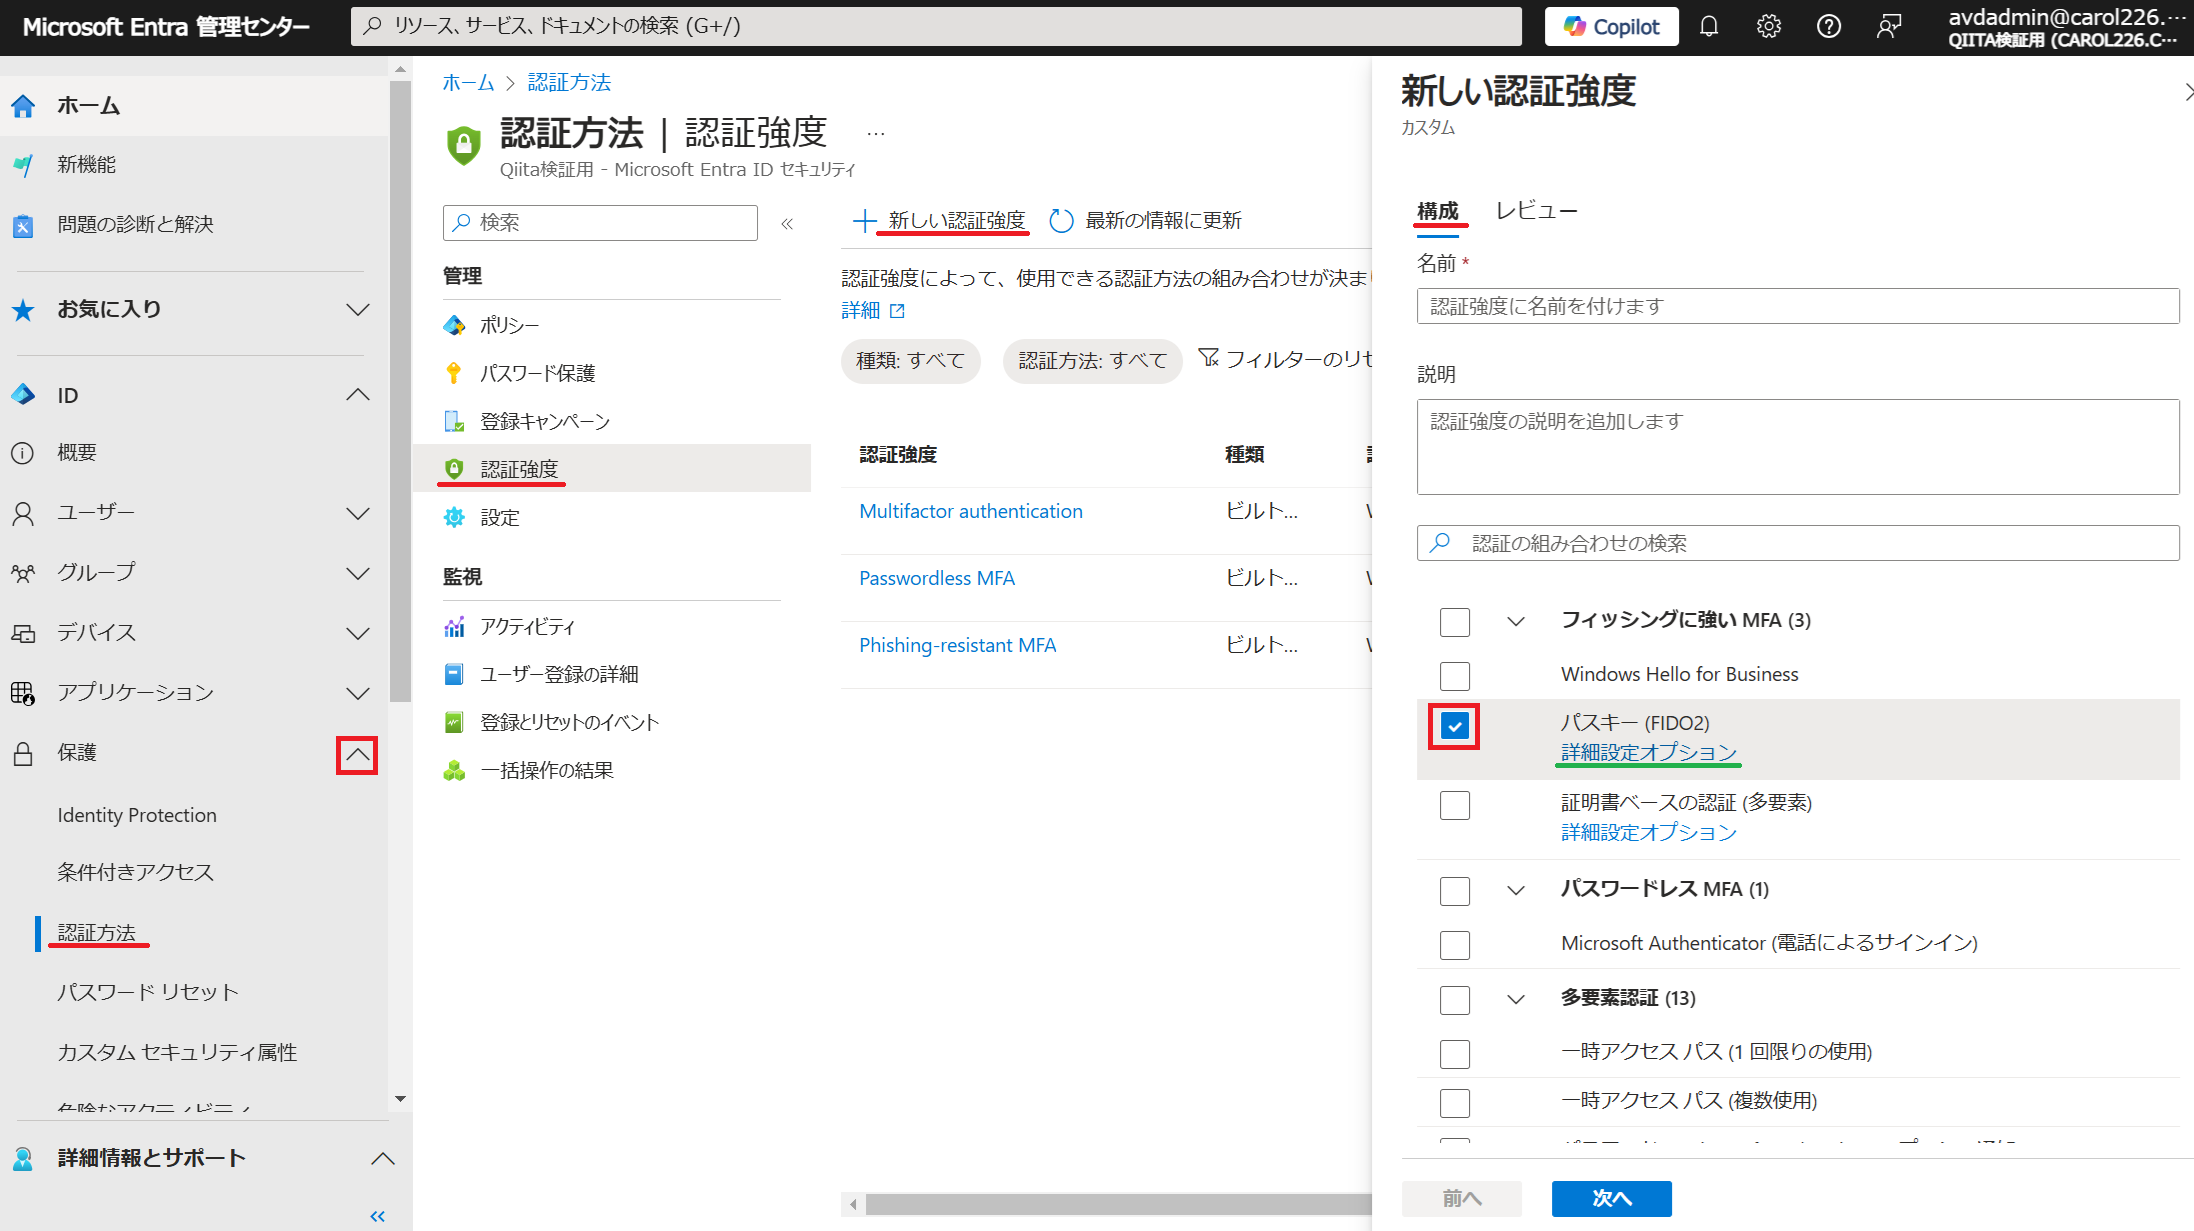Click the refresh 最新の情報に更新 icon
The width and height of the screenshot is (2194, 1231).
click(x=1061, y=221)
